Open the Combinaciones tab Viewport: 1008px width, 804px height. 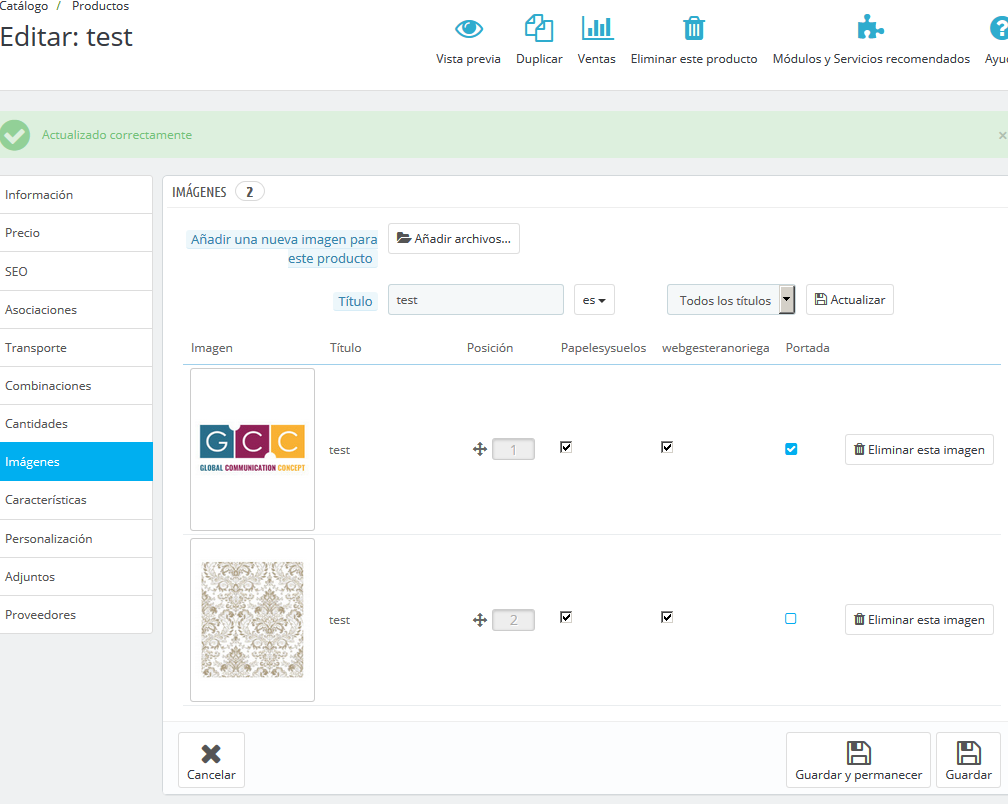pos(76,386)
